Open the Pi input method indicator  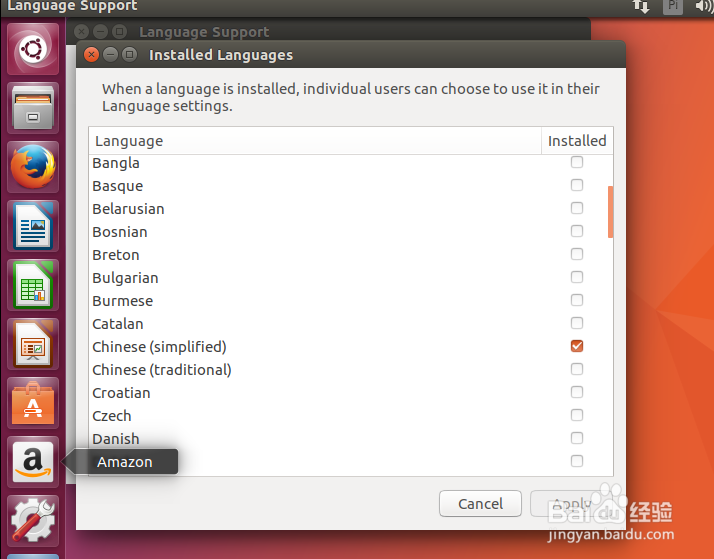pos(673,6)
